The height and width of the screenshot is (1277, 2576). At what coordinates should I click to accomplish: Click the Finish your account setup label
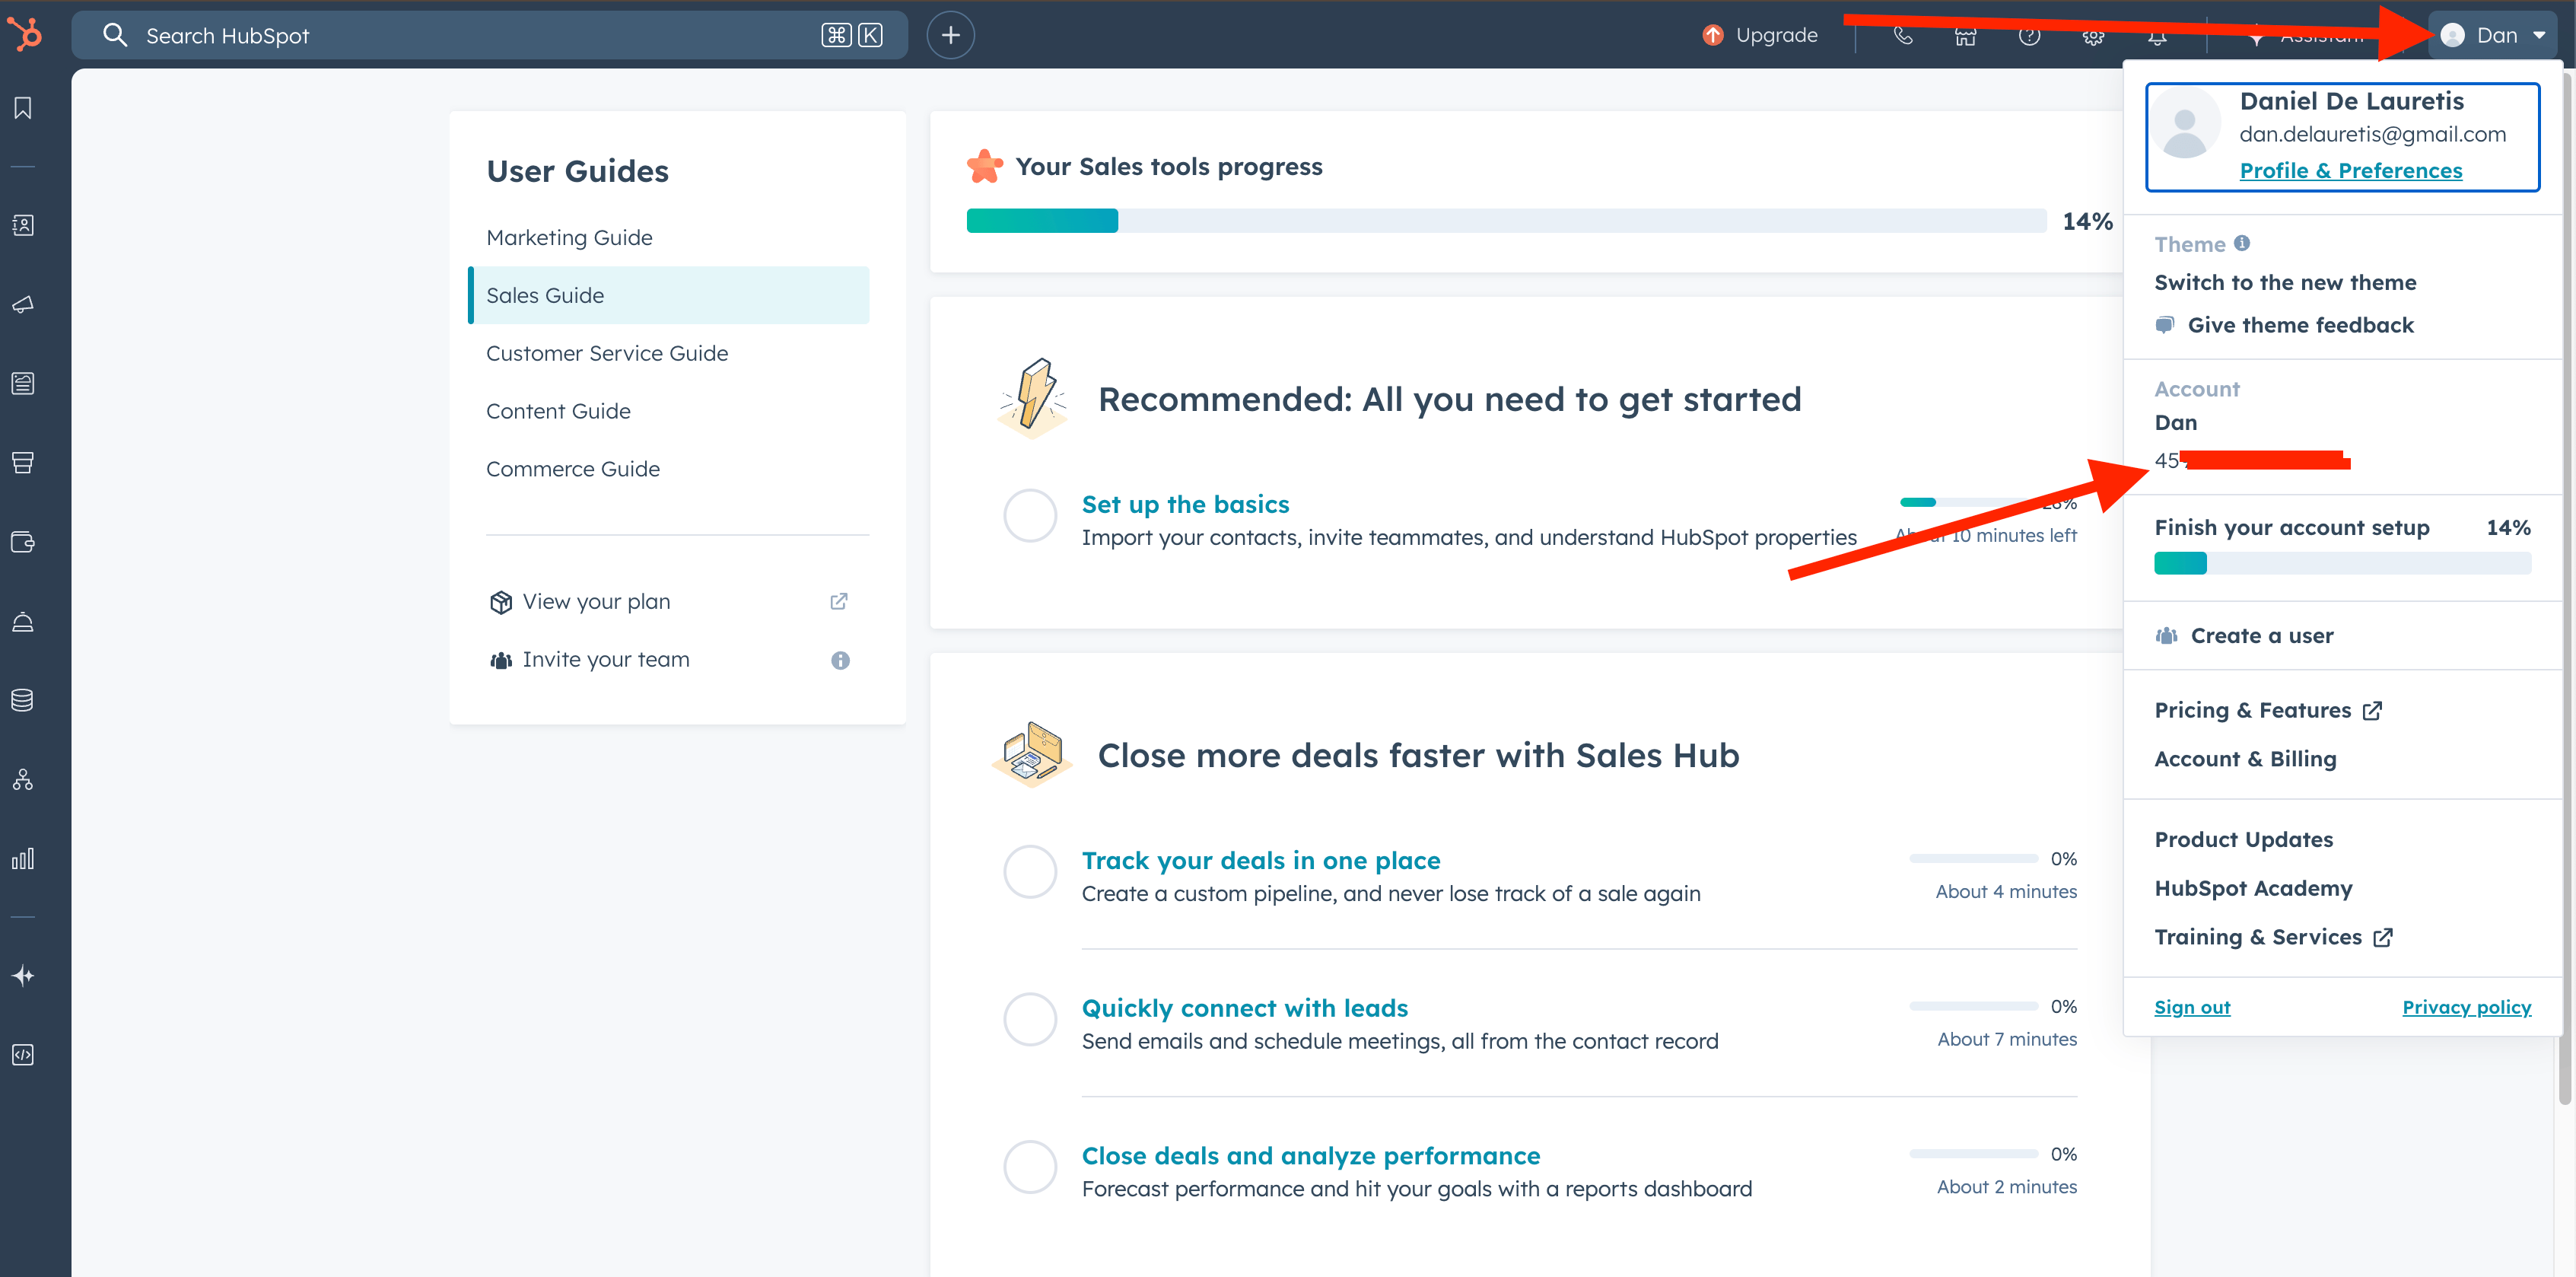[x=2291, y=527]
